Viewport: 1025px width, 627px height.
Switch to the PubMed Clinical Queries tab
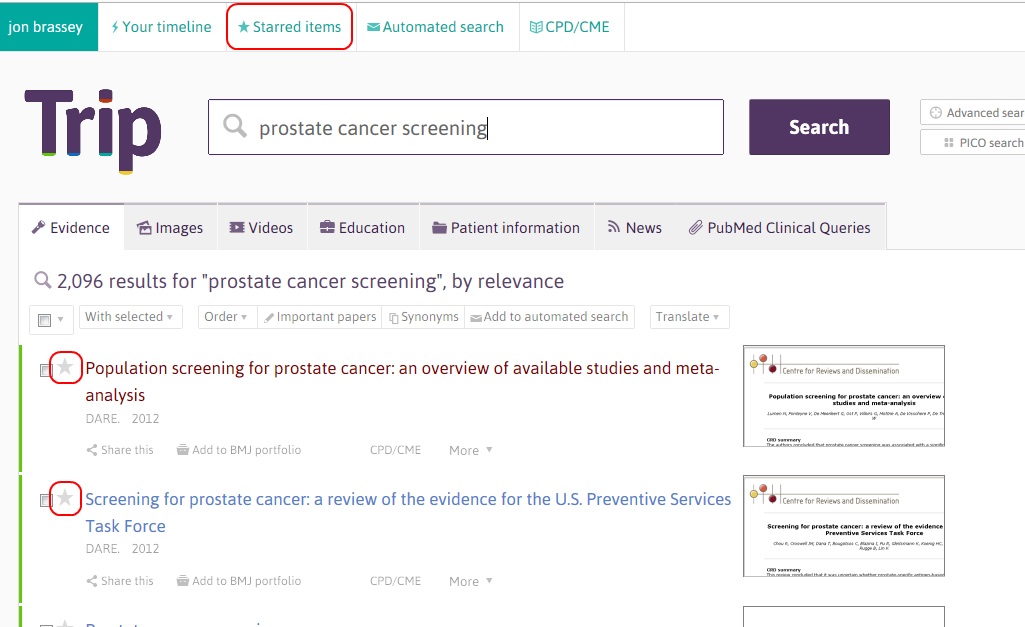click(x=779, y=228)
